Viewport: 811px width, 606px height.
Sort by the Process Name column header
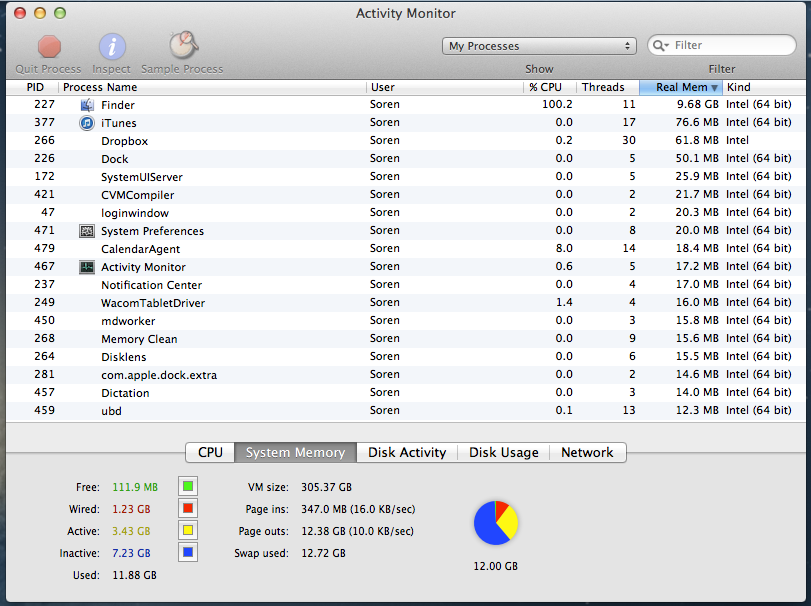click(x=212, y=87)
